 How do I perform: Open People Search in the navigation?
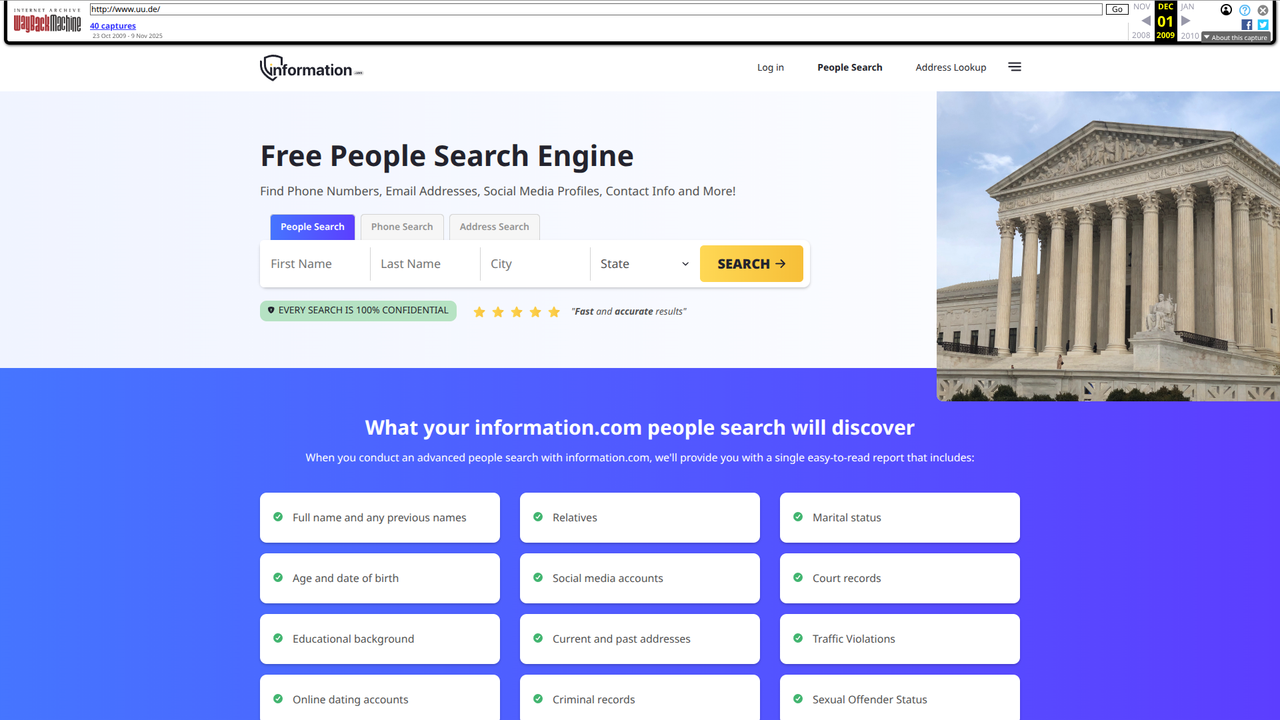click(x=850, y=68)
